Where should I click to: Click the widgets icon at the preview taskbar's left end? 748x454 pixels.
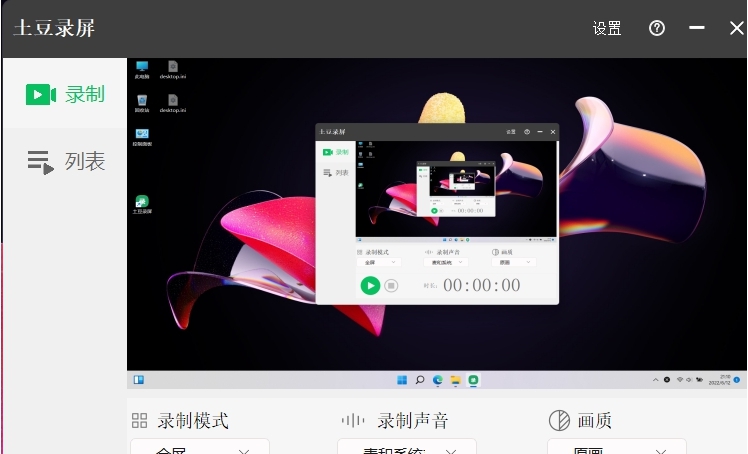(139, 380)
